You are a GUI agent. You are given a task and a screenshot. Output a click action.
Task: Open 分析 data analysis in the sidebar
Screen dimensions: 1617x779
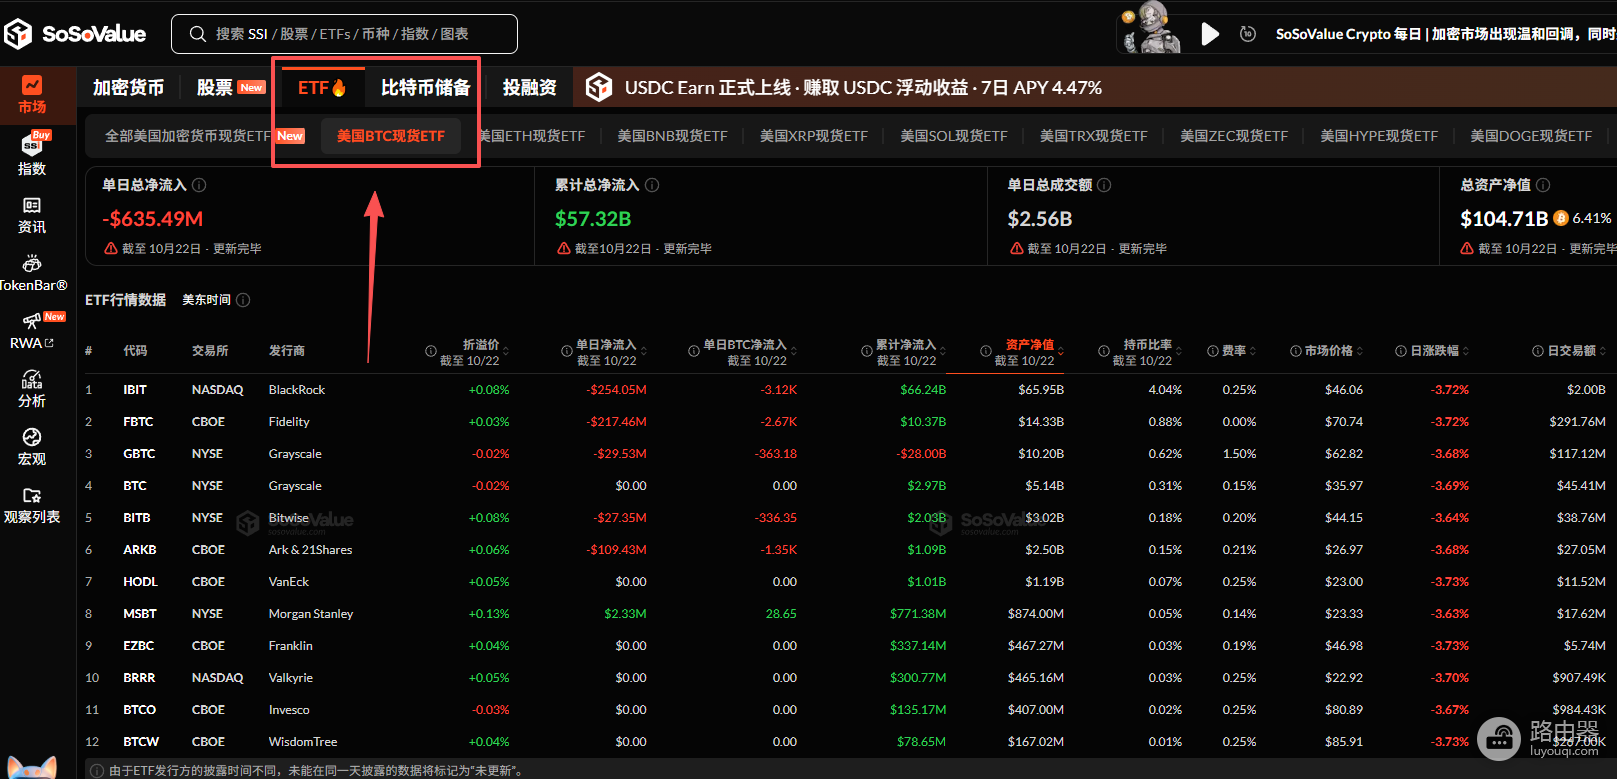point(32,390)
